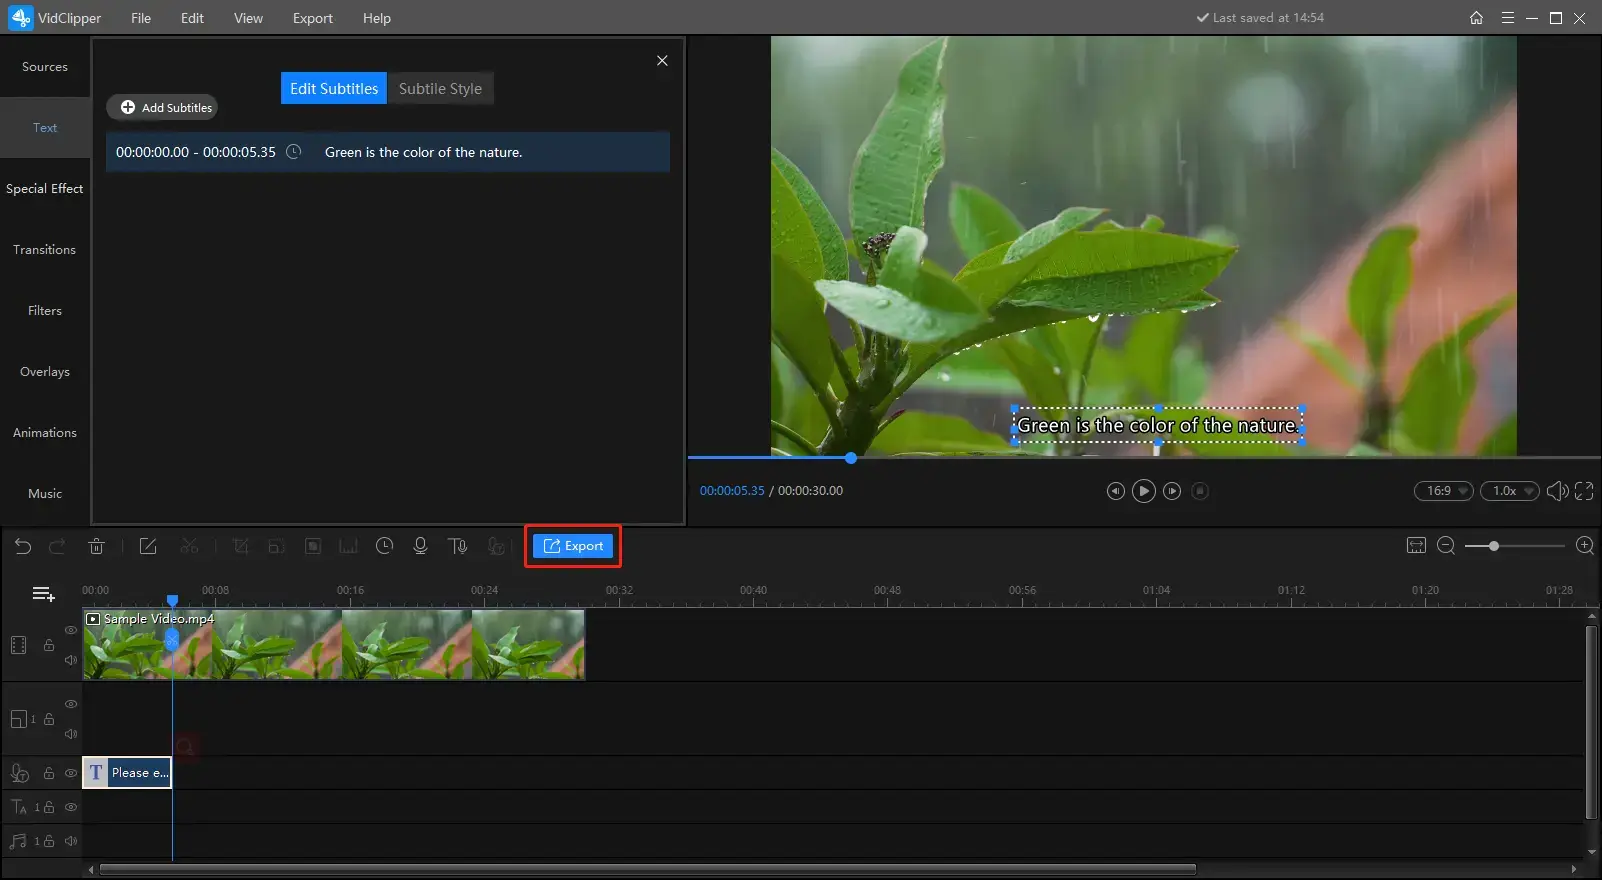Open the Edit menu

pos(192,18)
